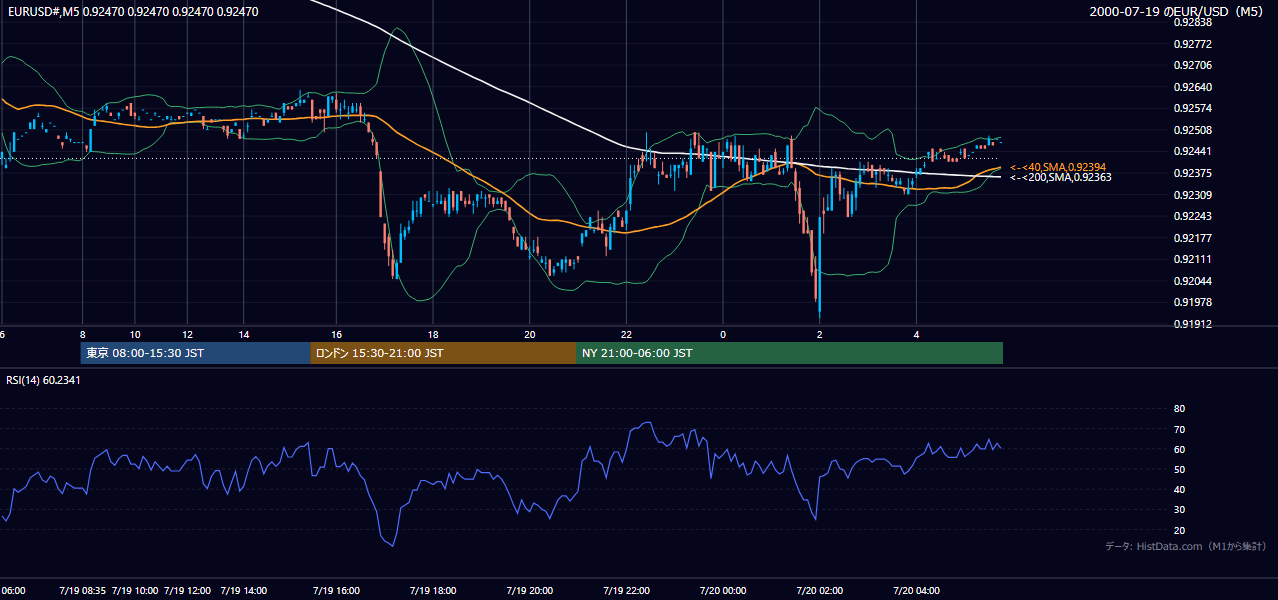This screenshot has width=1278, height=600.
Task: Click RSI scale value 60
Action: click(1179, 449)
